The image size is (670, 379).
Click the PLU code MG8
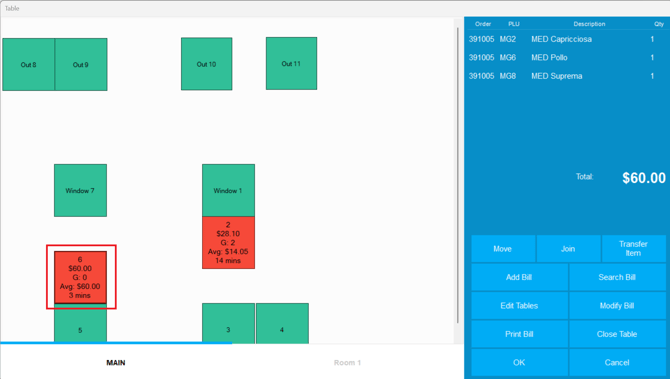[508, 76]
